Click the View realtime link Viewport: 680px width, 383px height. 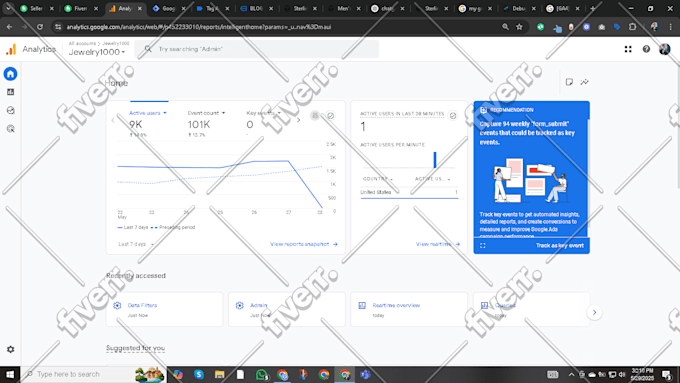[x=438, y=244]
